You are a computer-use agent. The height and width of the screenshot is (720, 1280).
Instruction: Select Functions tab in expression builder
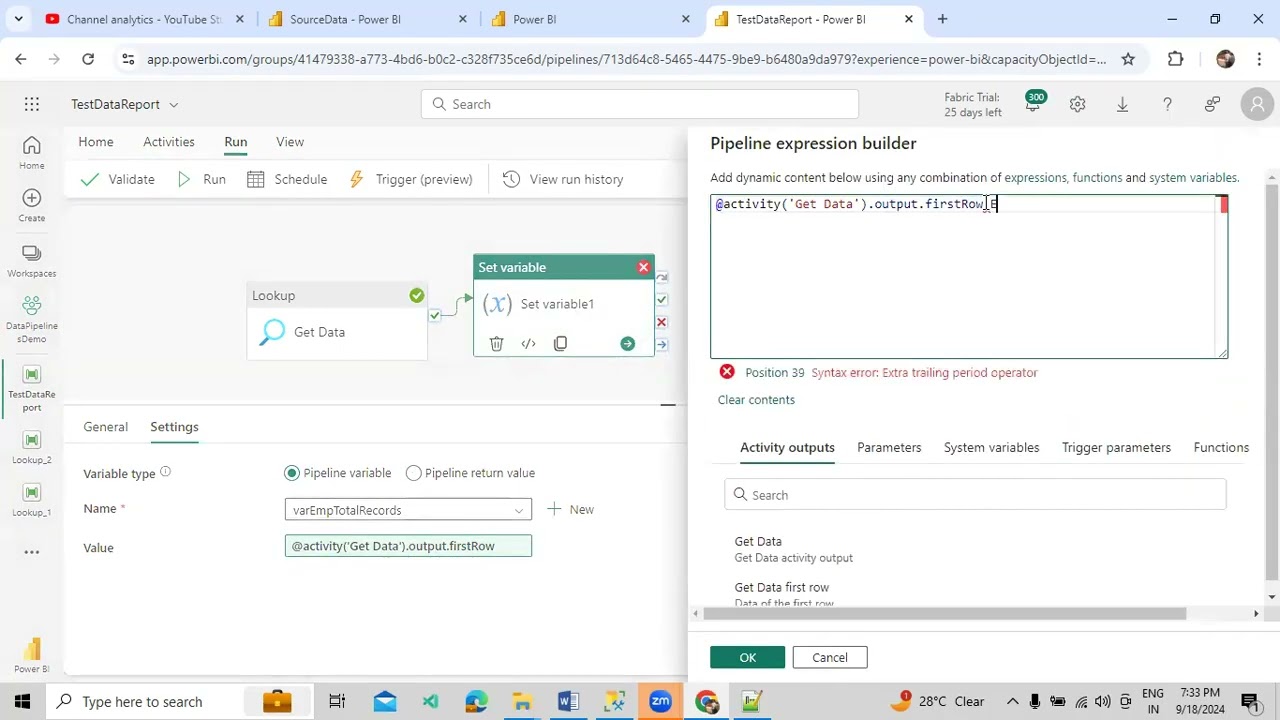click(1221, 447)
